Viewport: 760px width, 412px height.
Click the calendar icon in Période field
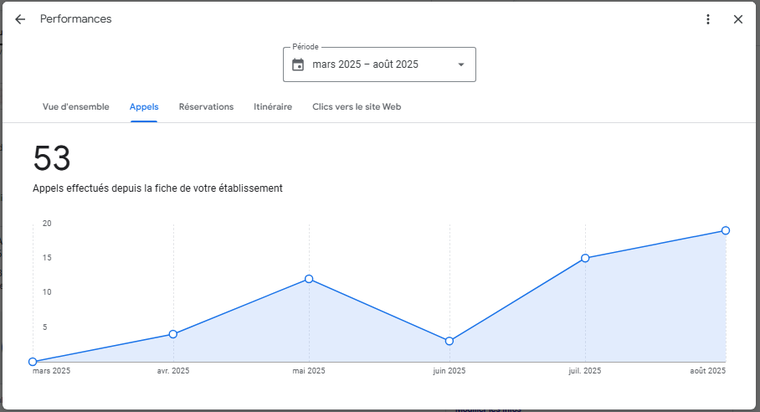(x=298, y=65)
